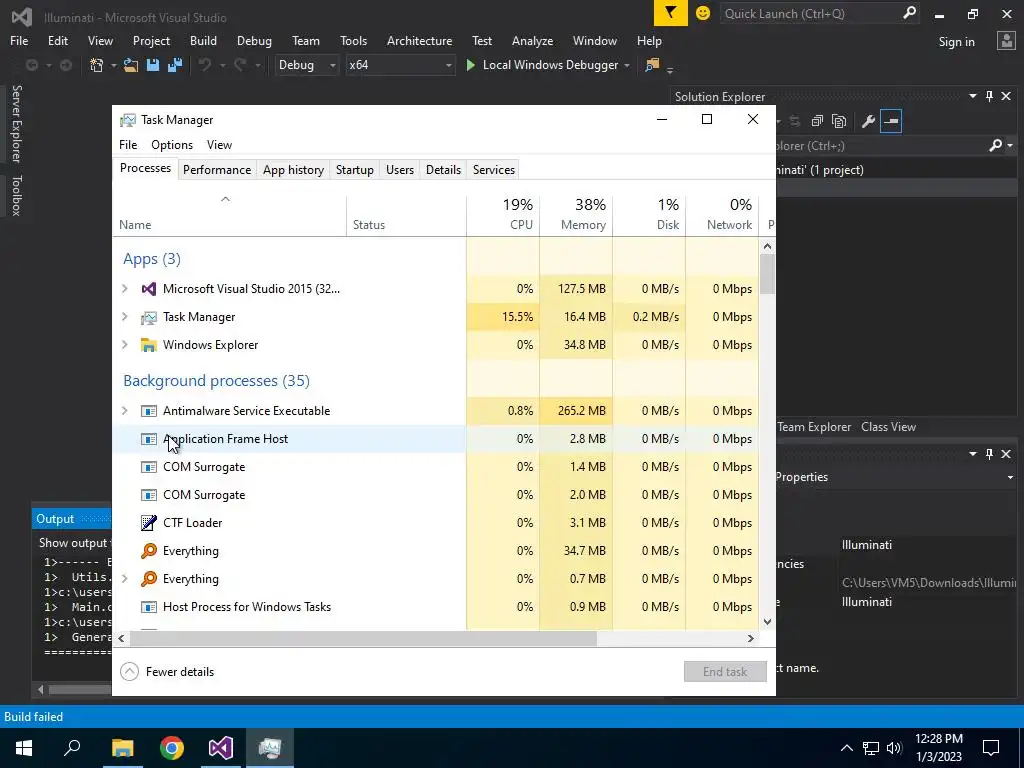1024x768 pixels.
Task: Toggle pin on Properties panel
Action: coord(989,453)
